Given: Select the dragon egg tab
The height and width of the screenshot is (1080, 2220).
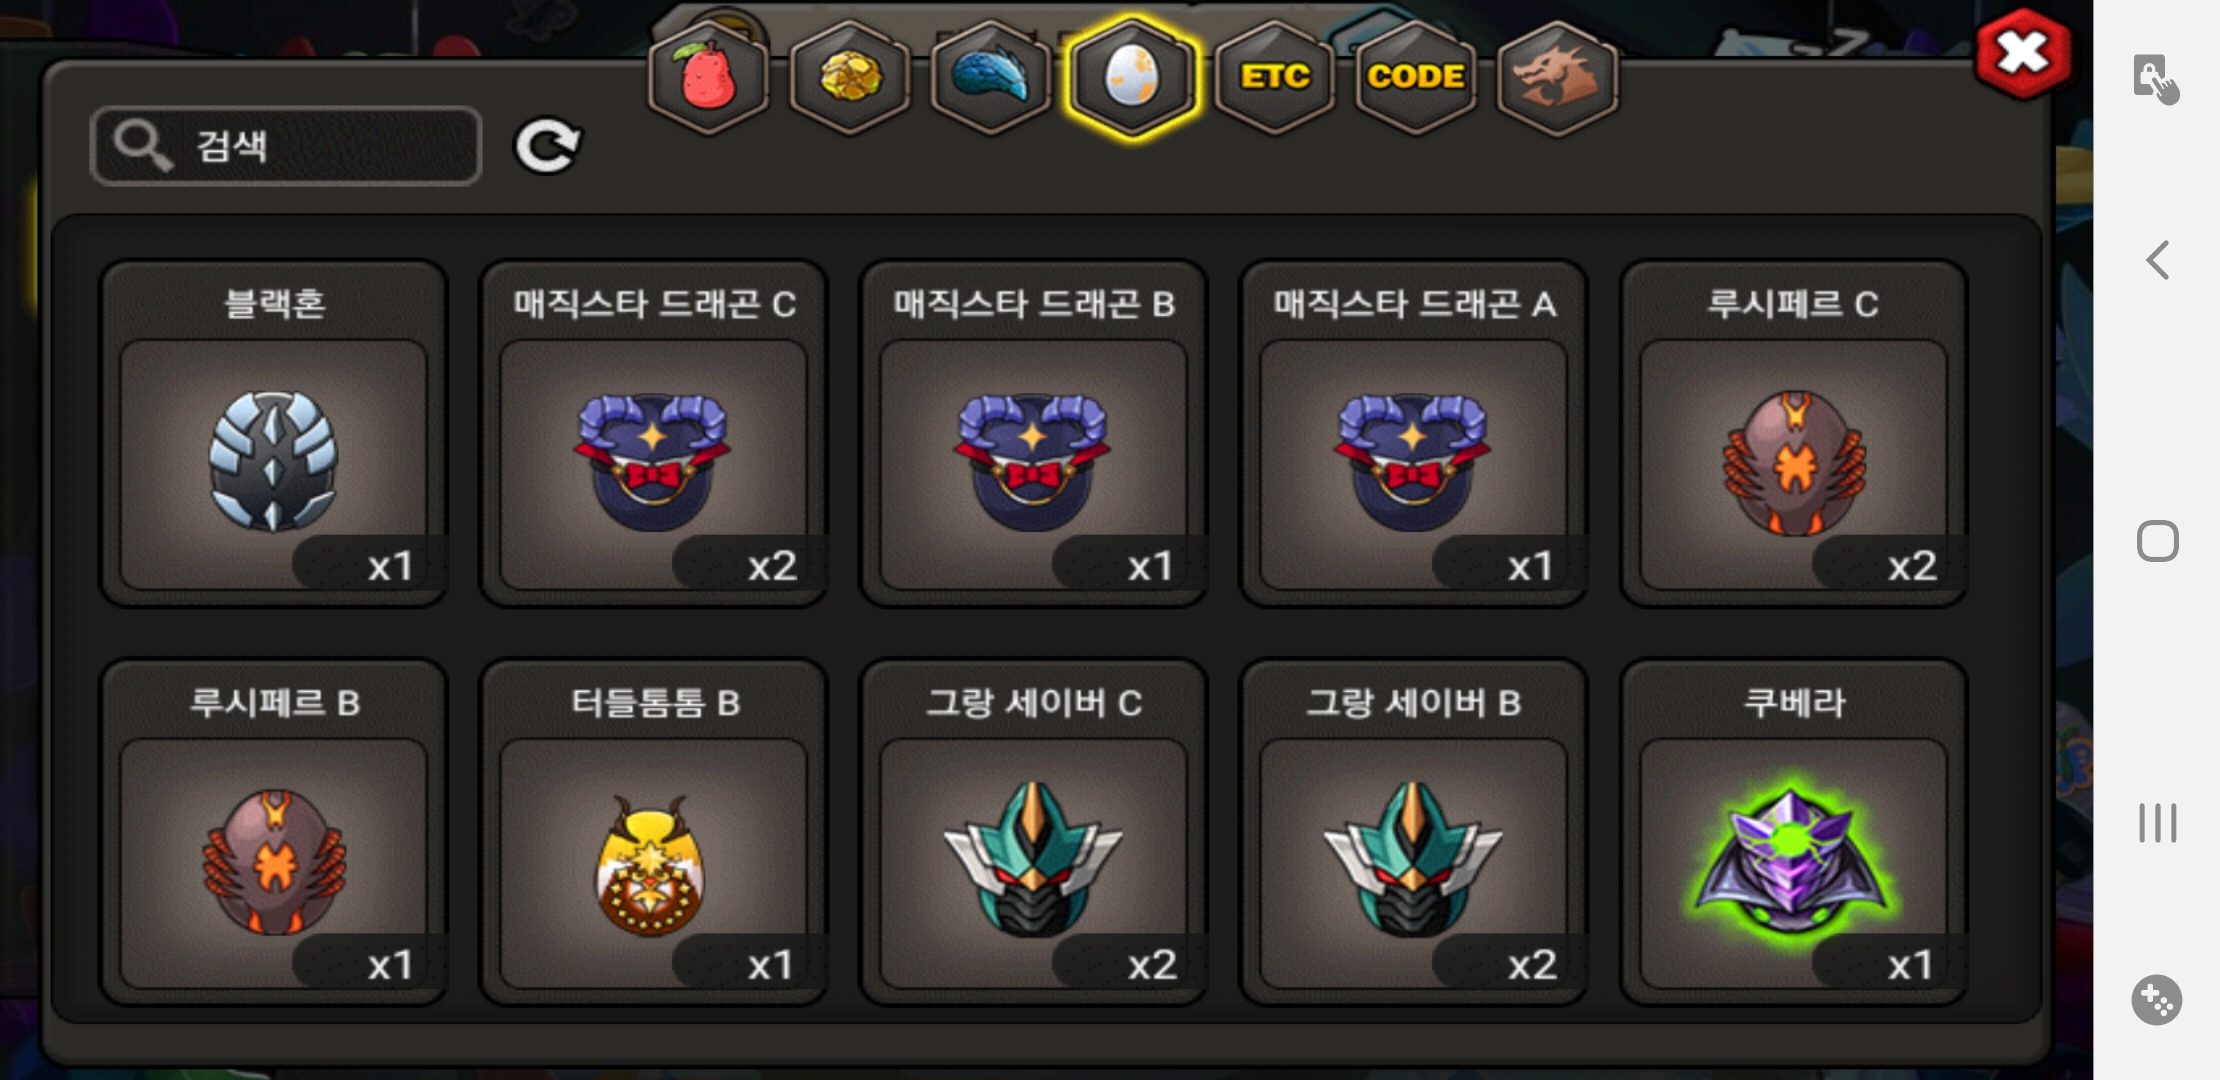Looking at the screenshot, I should tap(1132, 77).
